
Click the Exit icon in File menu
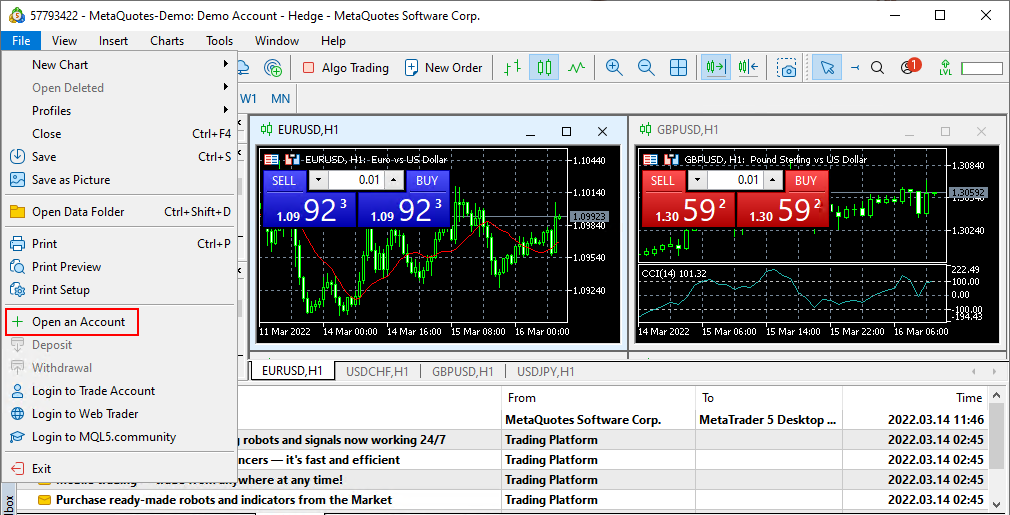pos(18,469)
